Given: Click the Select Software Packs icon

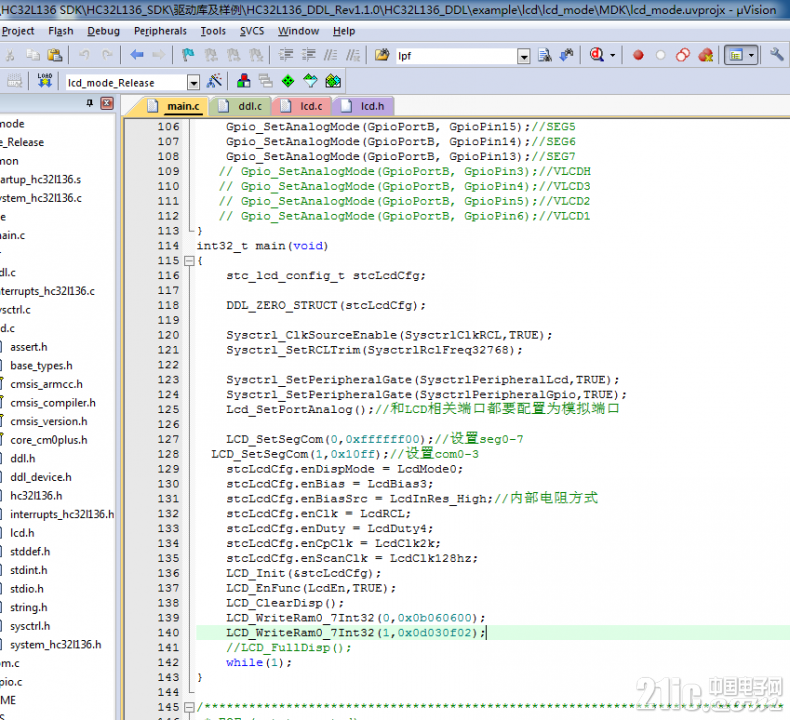Looking at the screenshot, I should [310, 81].
